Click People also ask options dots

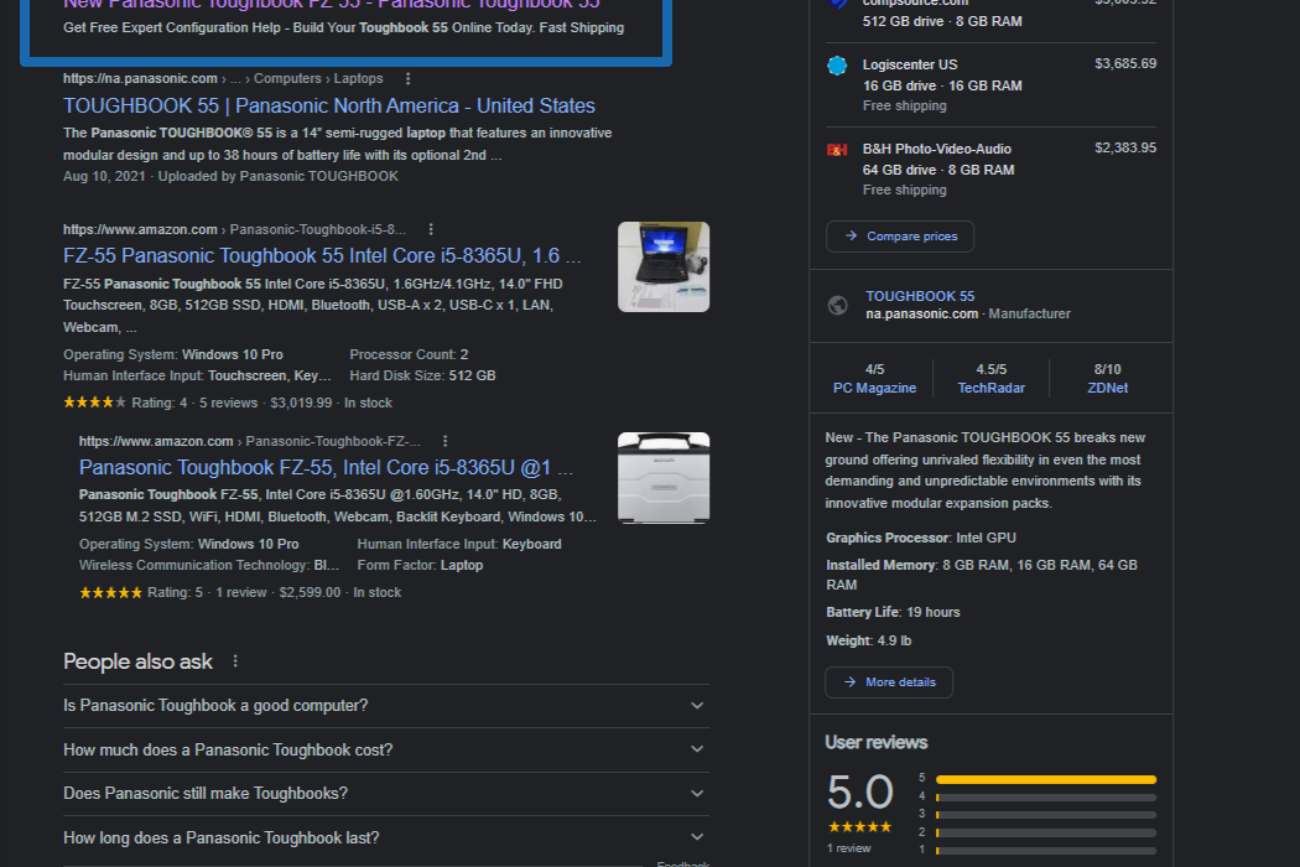pyautogui.click(x=236, y=661)
